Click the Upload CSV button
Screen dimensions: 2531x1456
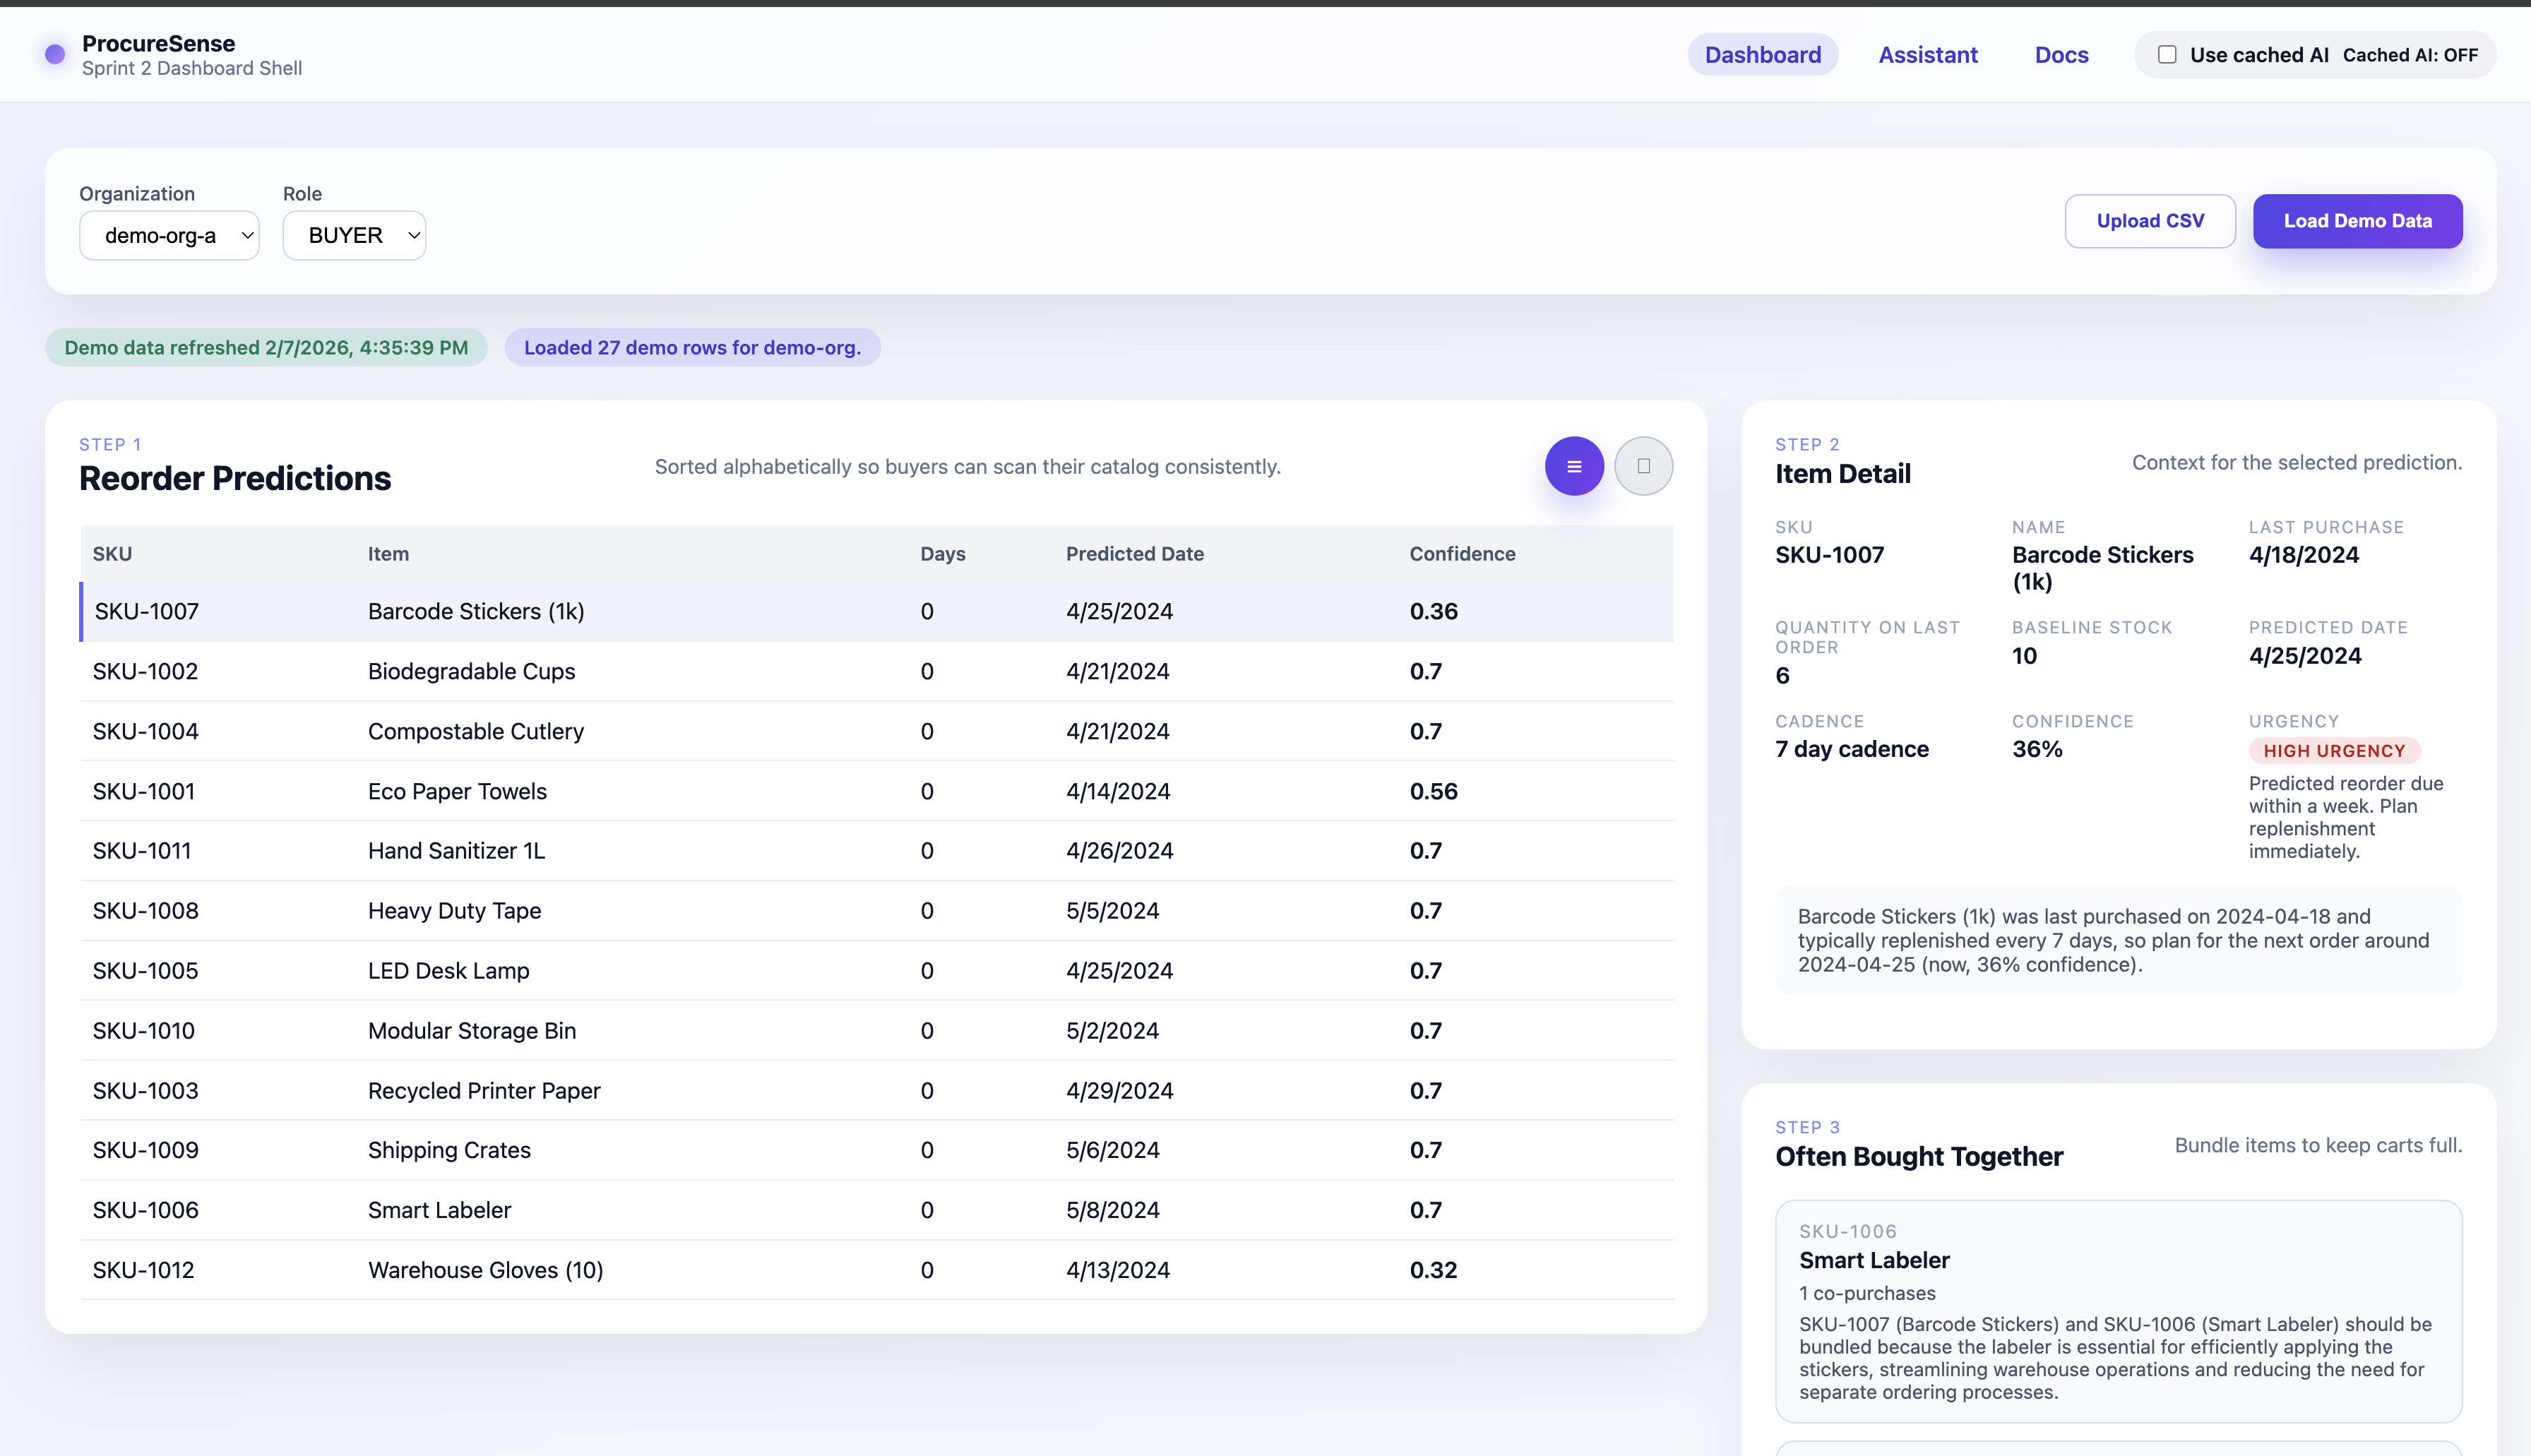2149,221
